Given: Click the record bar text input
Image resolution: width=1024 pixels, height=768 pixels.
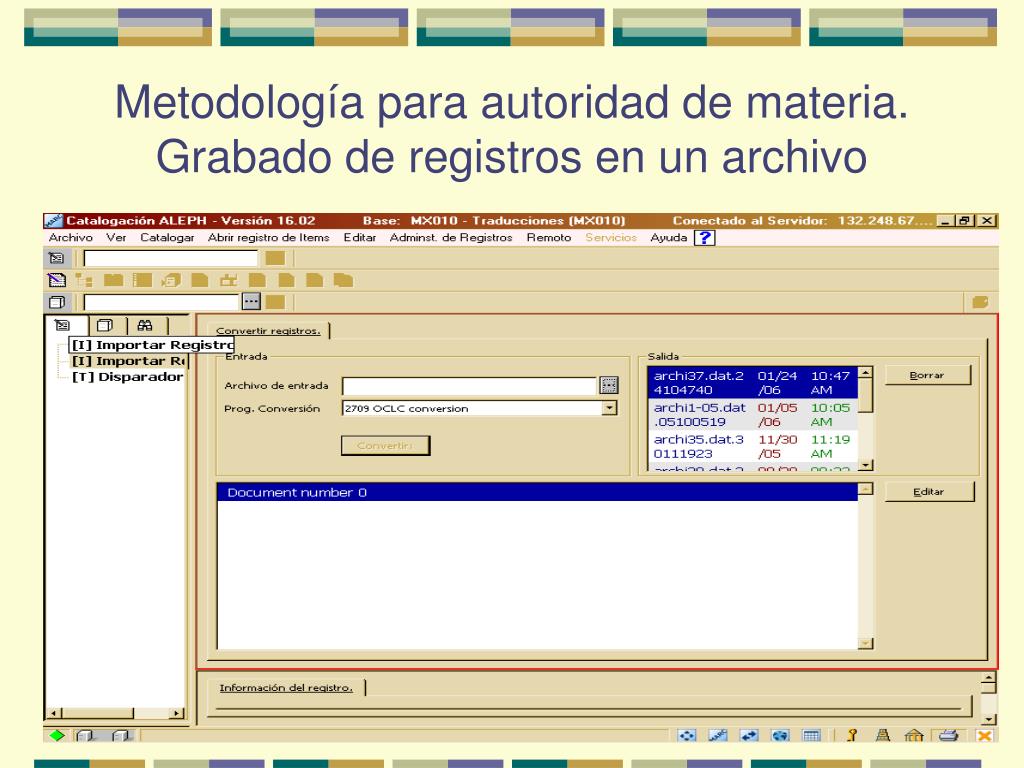Looking at the screenshot, I should coord(170,258).
